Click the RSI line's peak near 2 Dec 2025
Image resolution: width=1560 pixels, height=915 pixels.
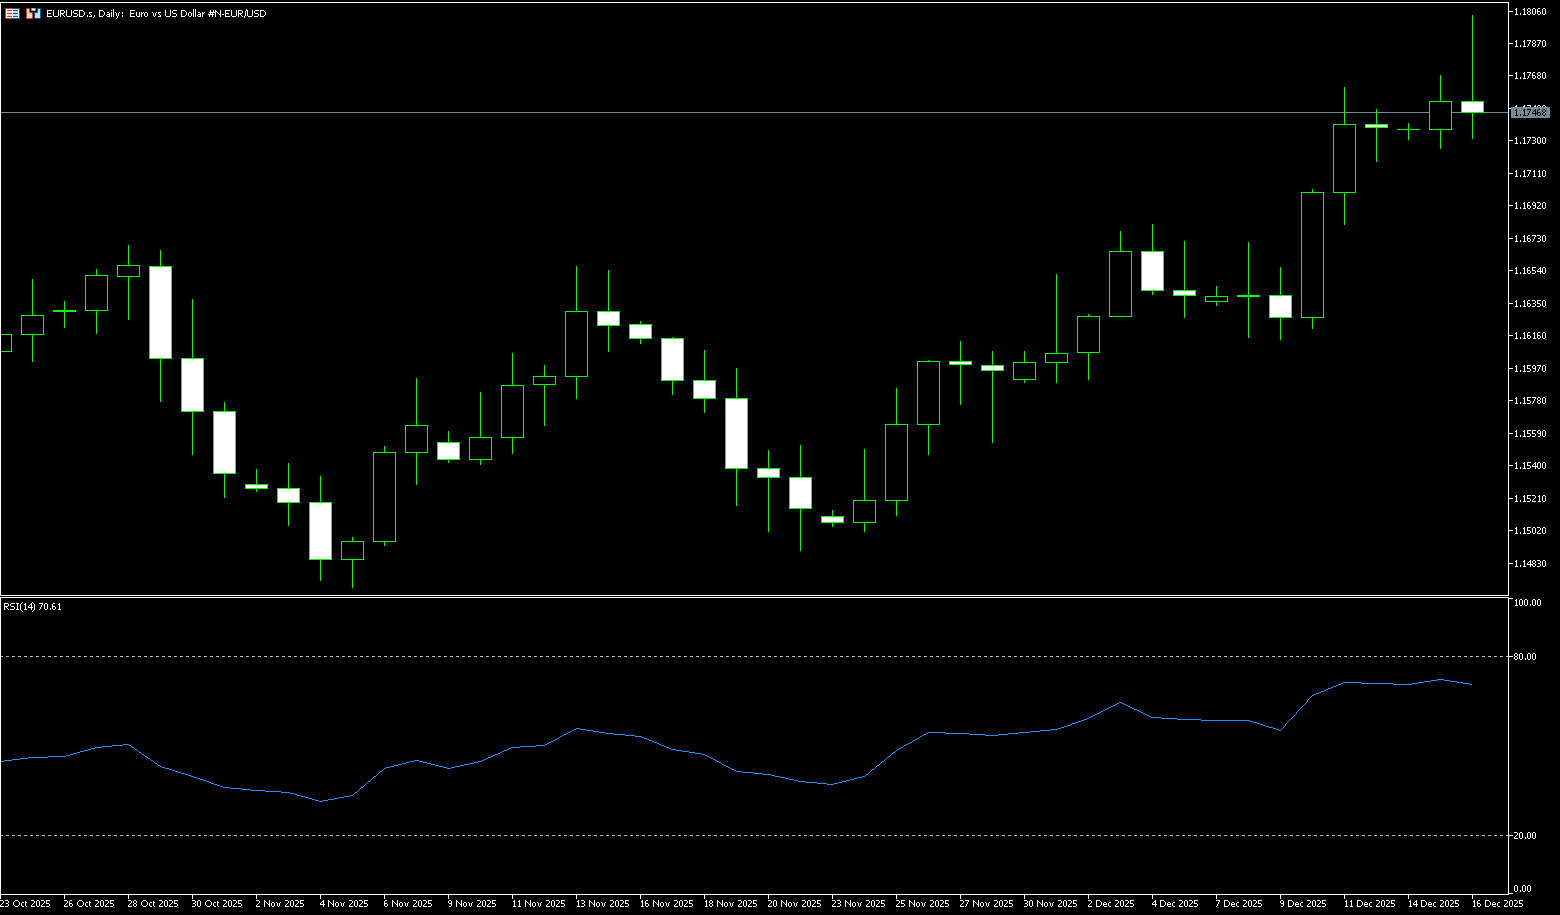click(1120, 702)
